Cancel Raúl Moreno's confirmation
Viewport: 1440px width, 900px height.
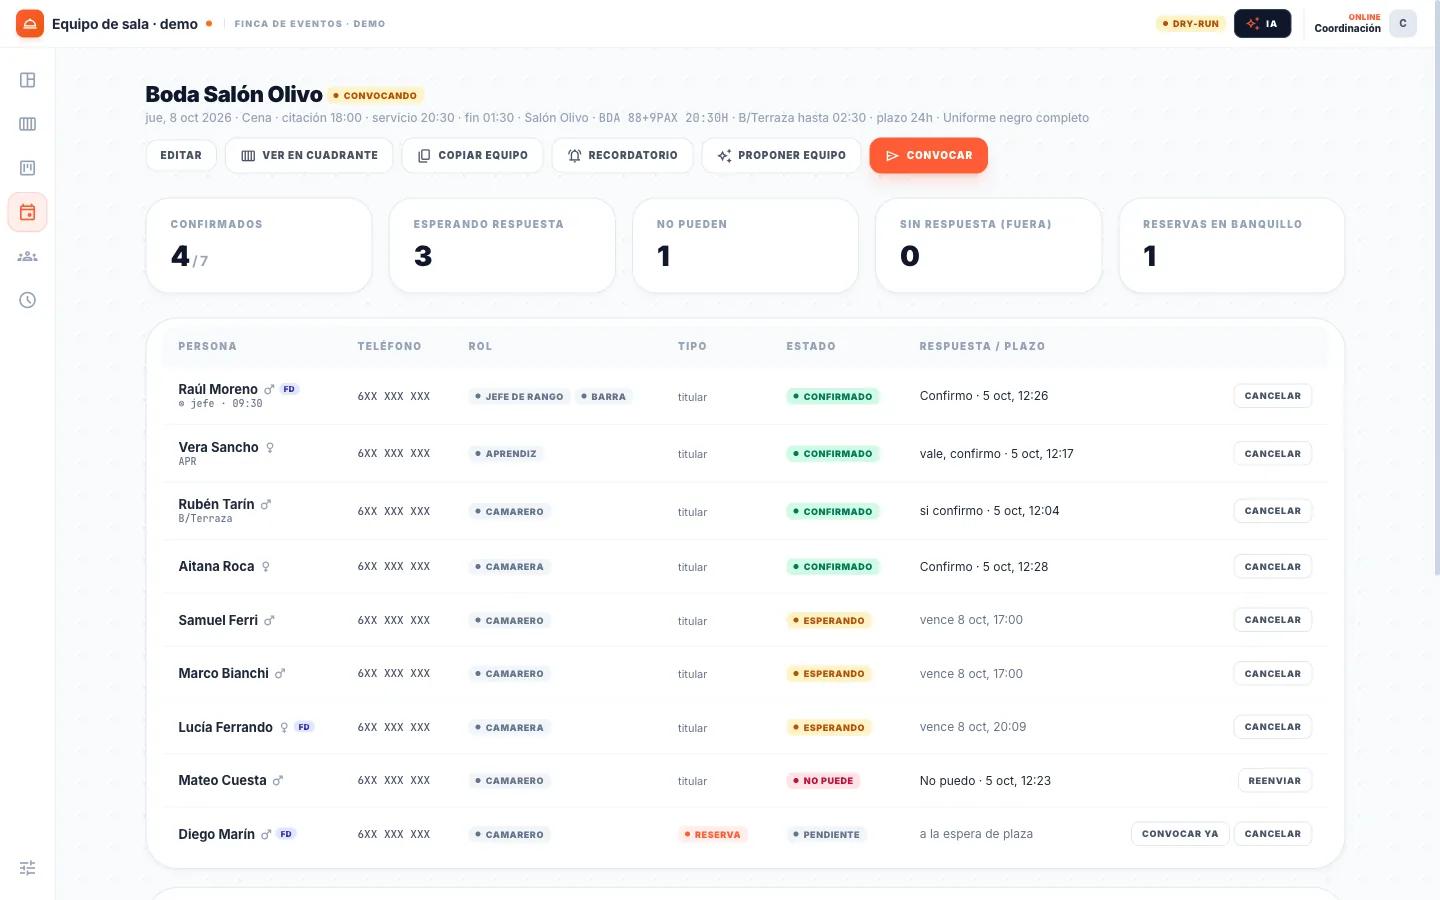click(1272, 396)
